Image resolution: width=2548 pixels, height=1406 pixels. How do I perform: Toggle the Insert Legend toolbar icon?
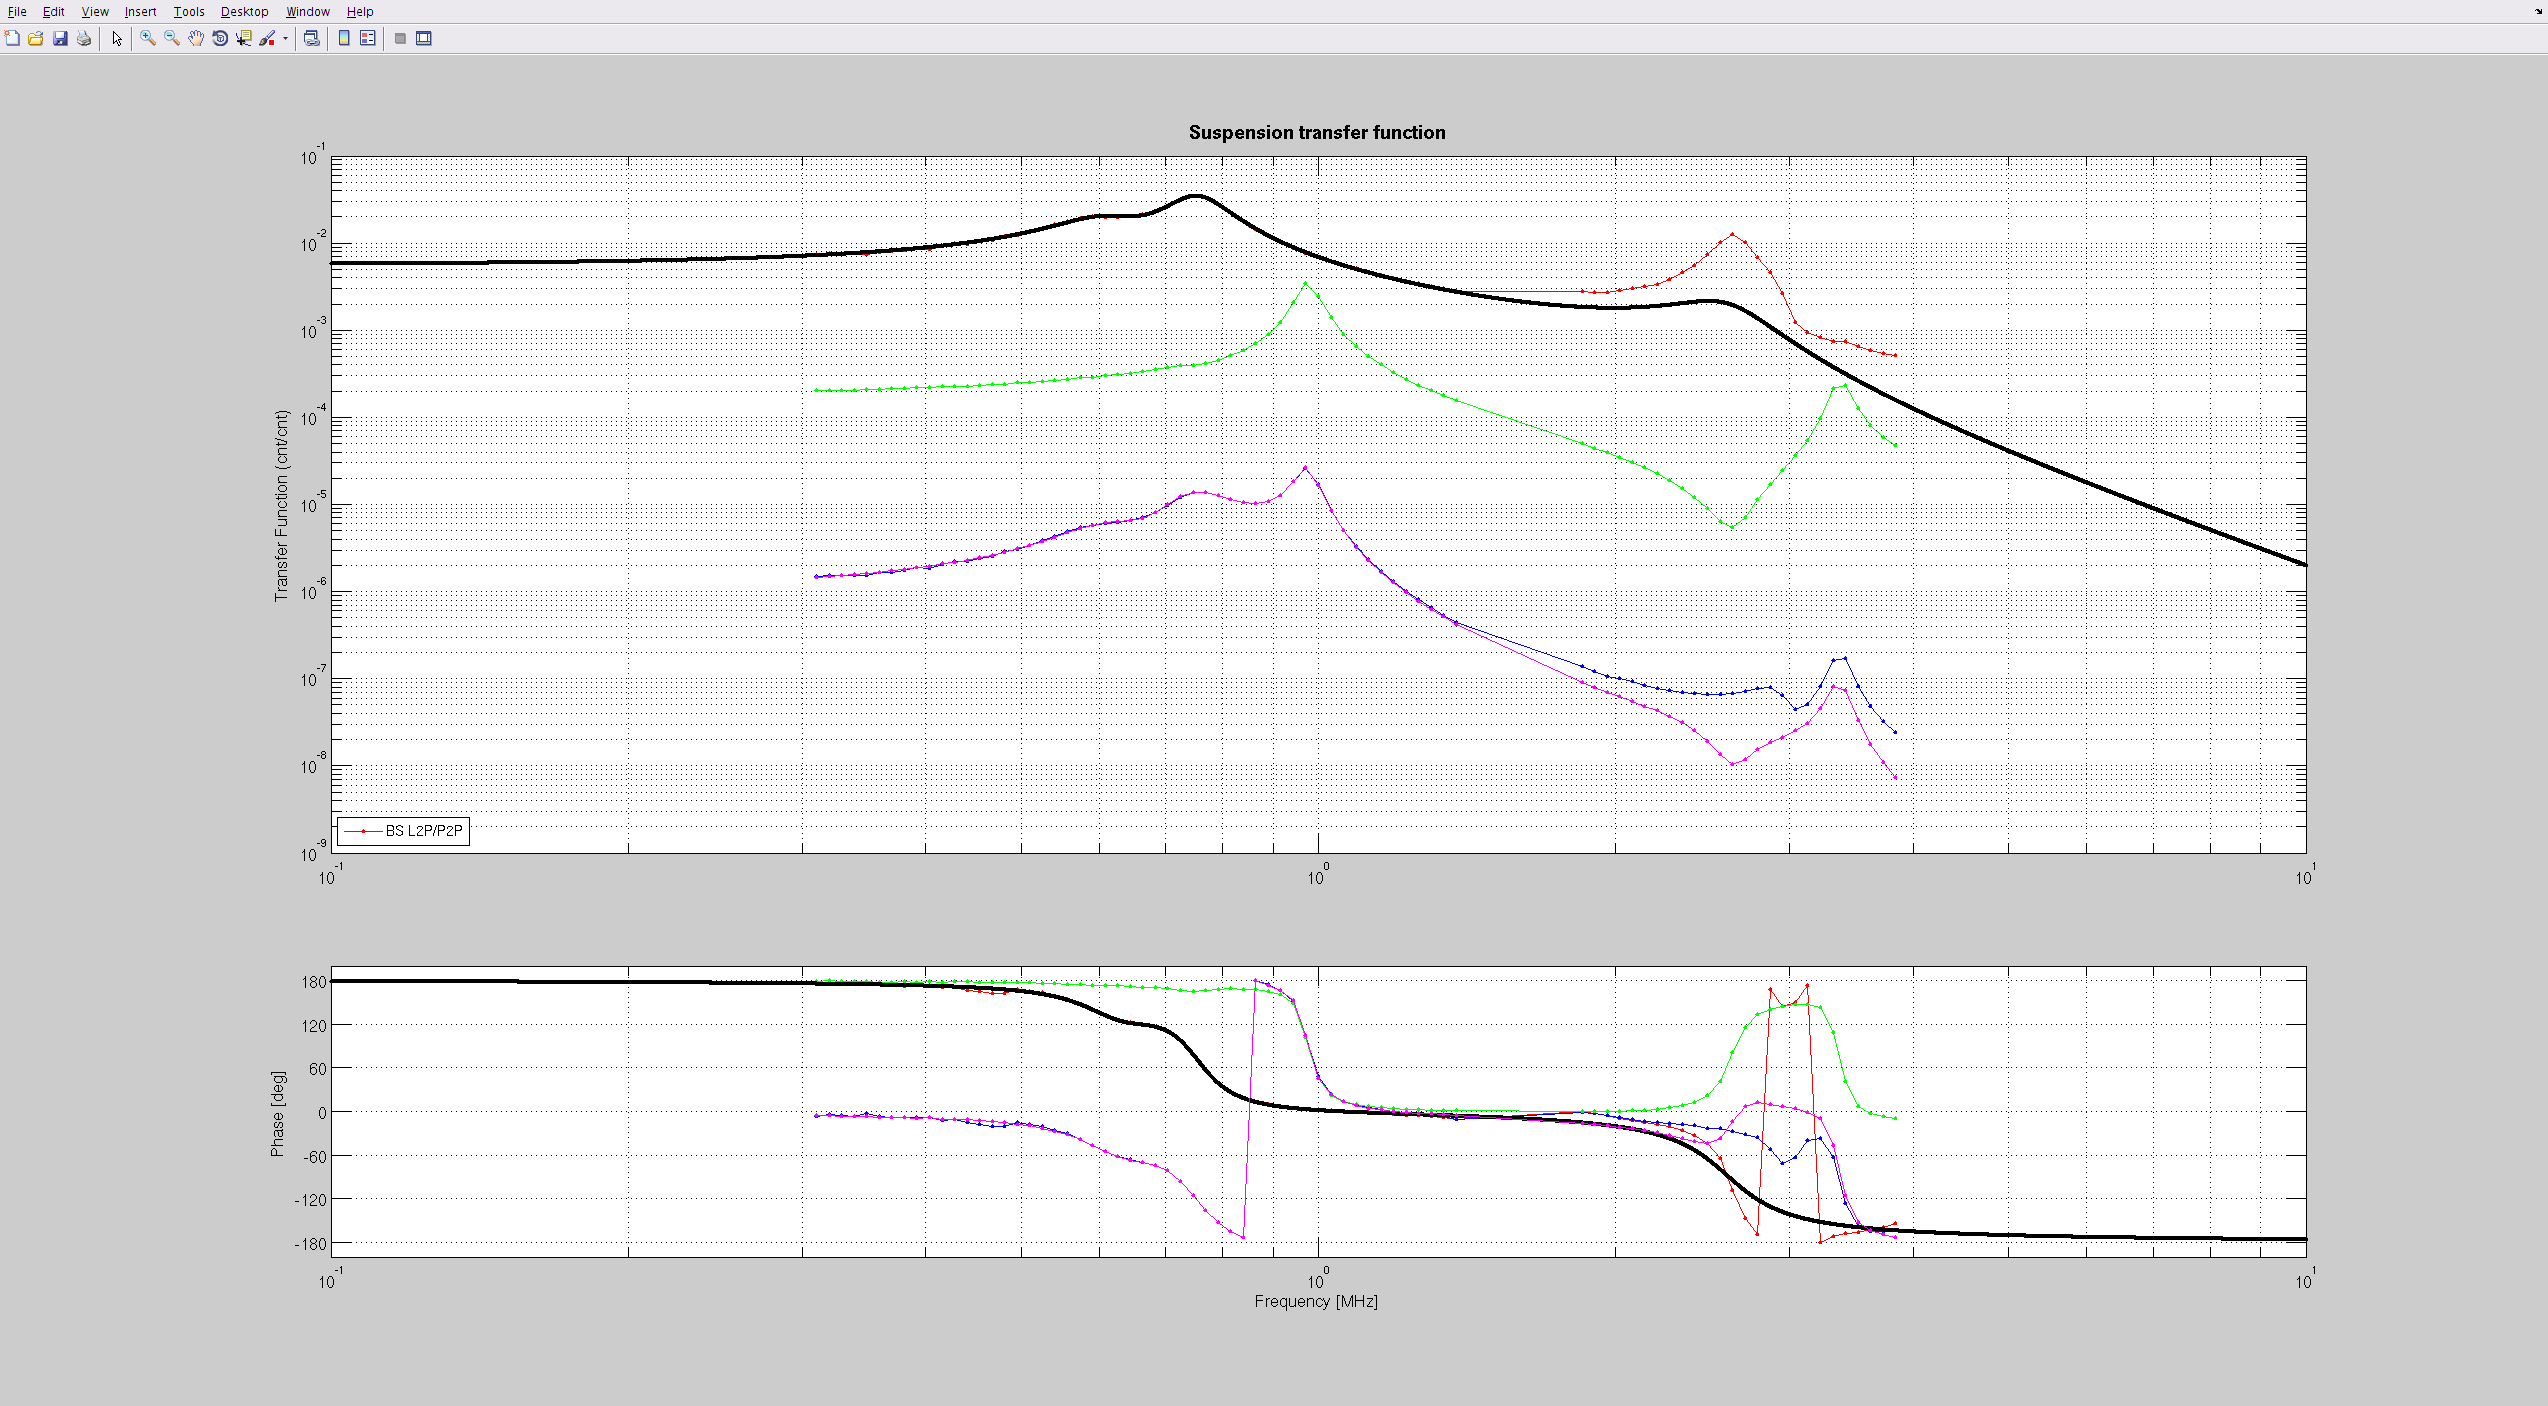(x=368, y=38)
